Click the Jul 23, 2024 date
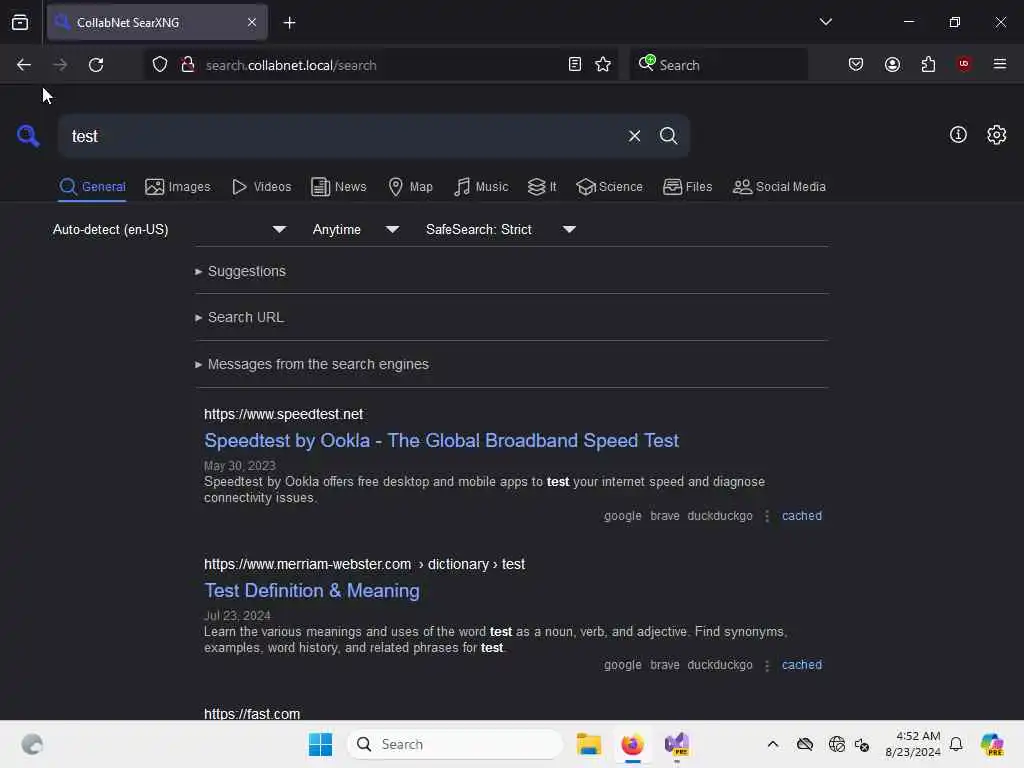This screenshot has height=768, width=1024. (x=237, y=615)
